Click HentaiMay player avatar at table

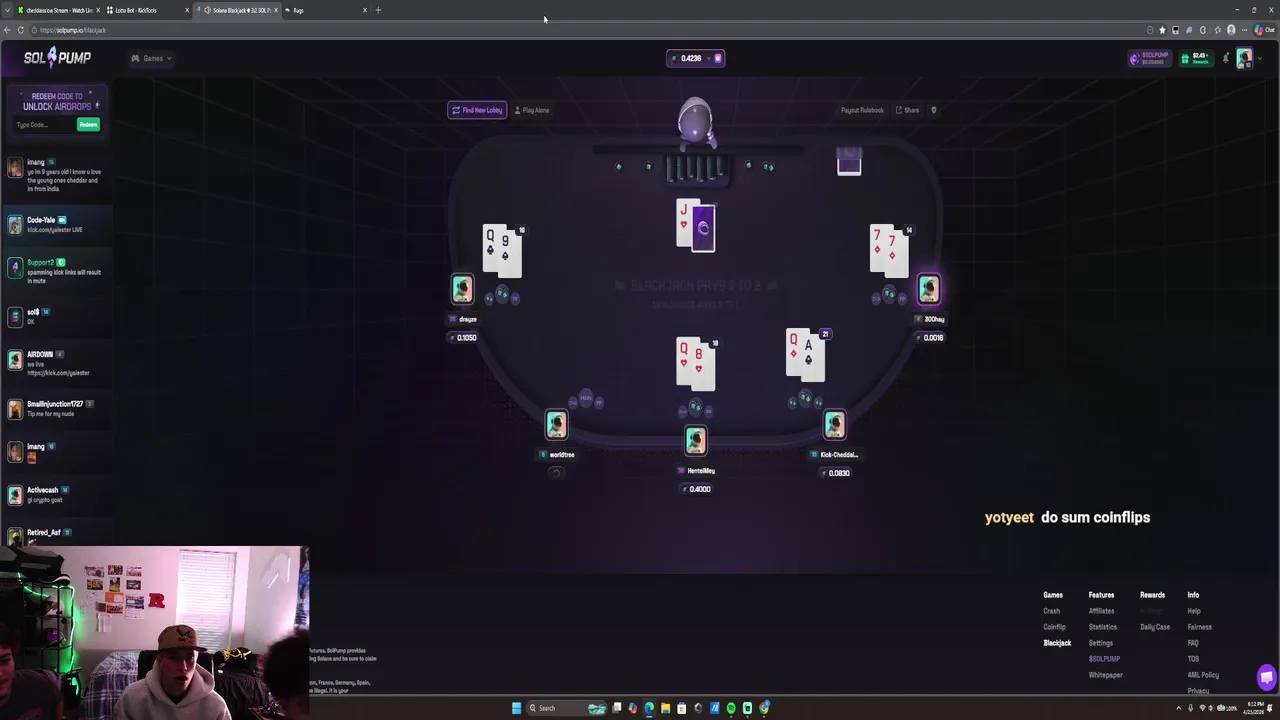point(695,440)
